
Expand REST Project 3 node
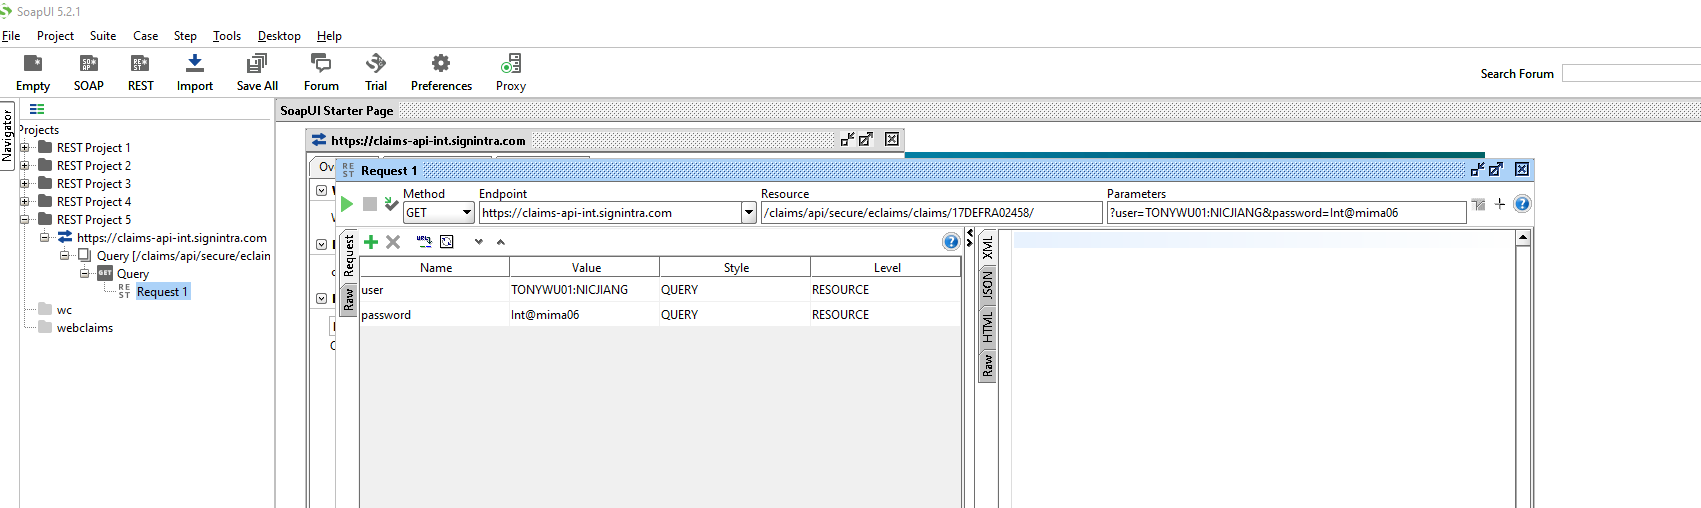coord(25,184)
